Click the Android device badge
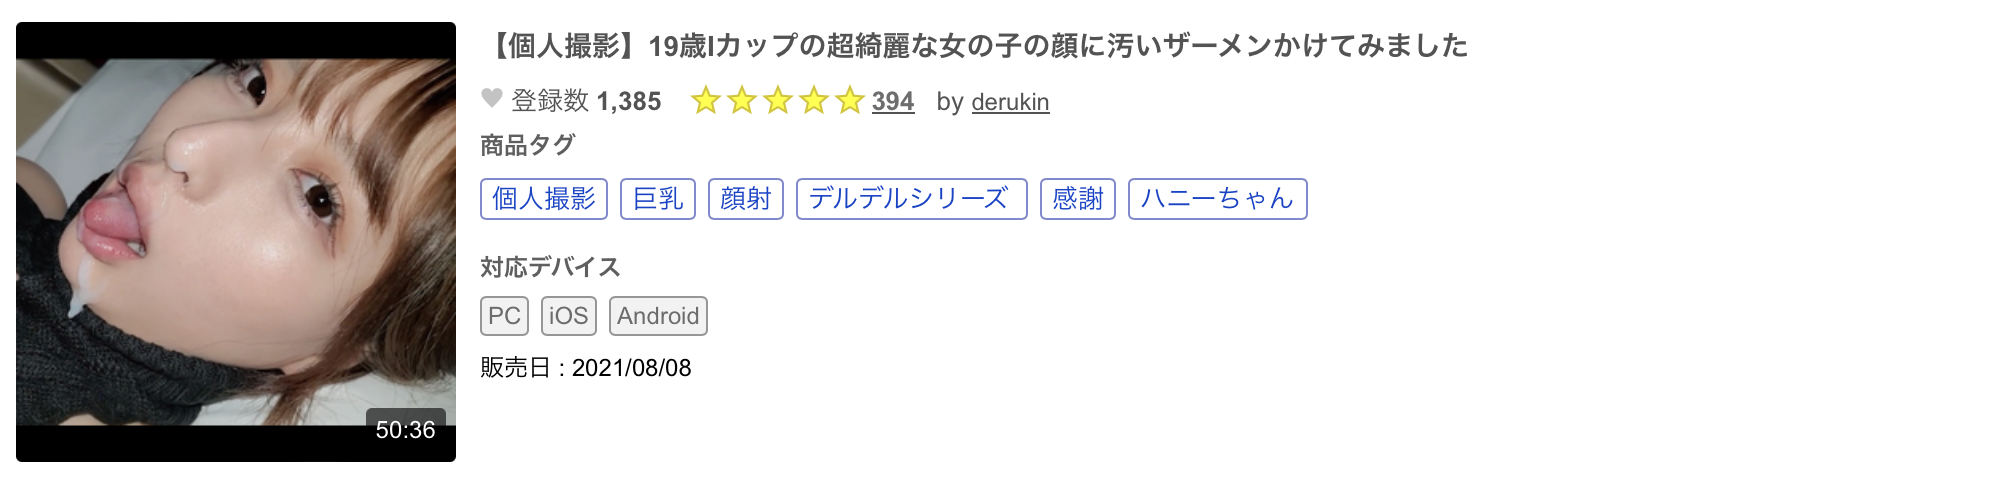The width and height of the screenshot is (2000, 500). (x=658, y=316)
